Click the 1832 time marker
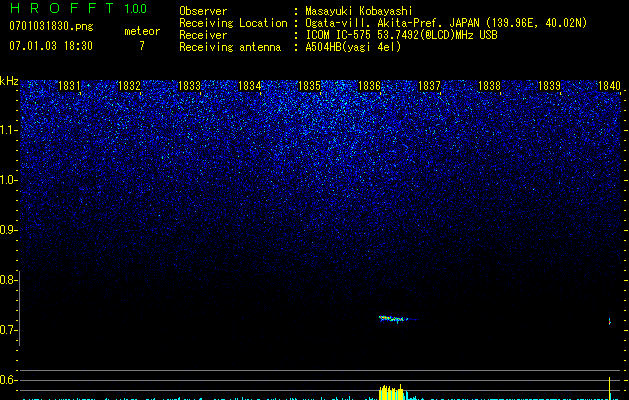This screenshot has height=400, width=629. point(130,86)
